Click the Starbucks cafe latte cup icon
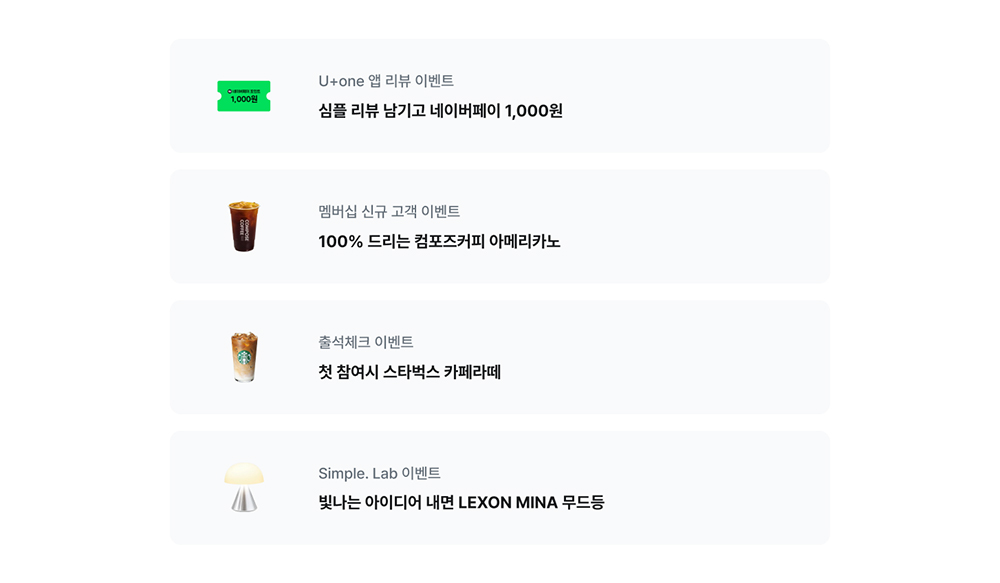This screenshot has height=583, width=1000. (244, 357)
